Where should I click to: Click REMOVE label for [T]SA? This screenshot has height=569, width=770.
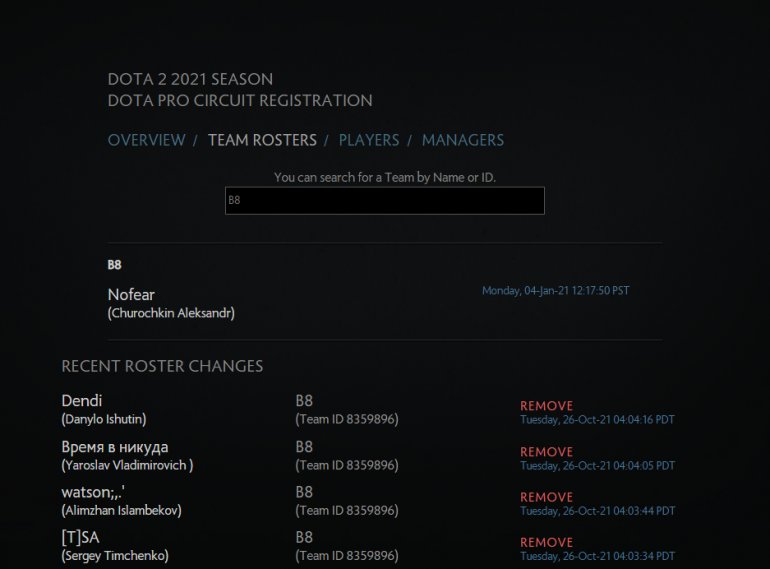546,542
